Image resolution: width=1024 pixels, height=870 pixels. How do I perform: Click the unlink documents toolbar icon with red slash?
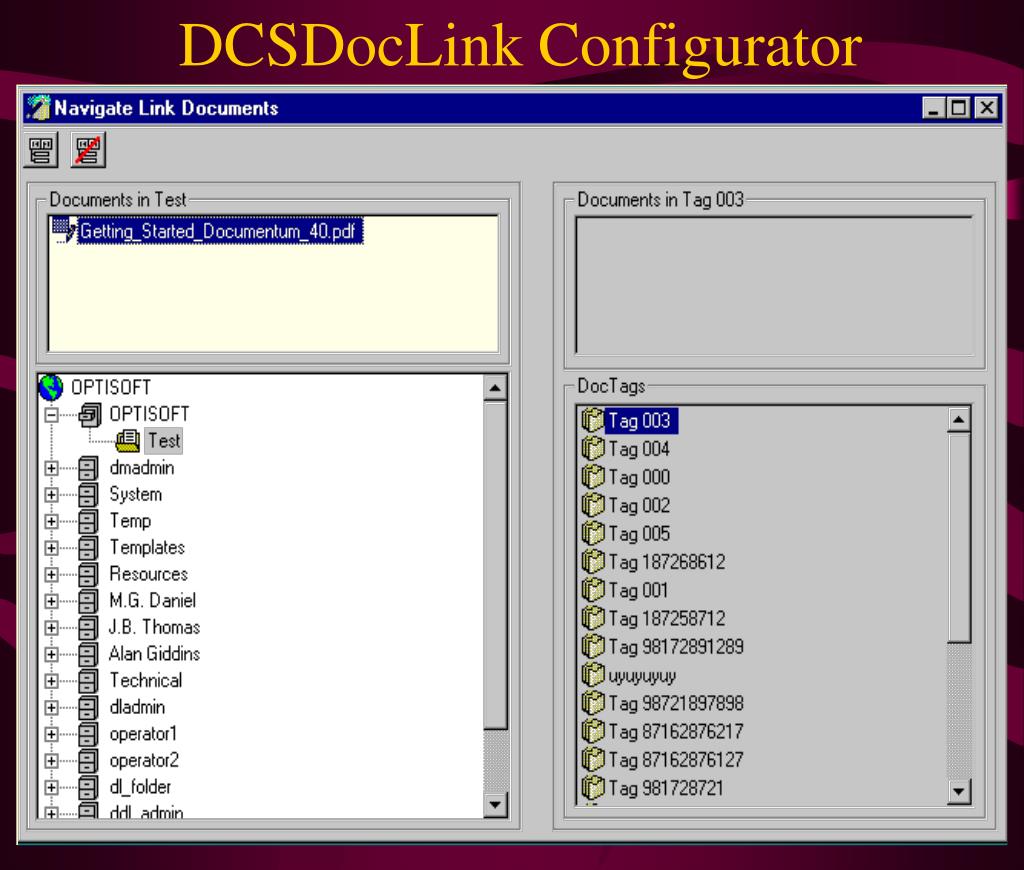coord(88,150)
